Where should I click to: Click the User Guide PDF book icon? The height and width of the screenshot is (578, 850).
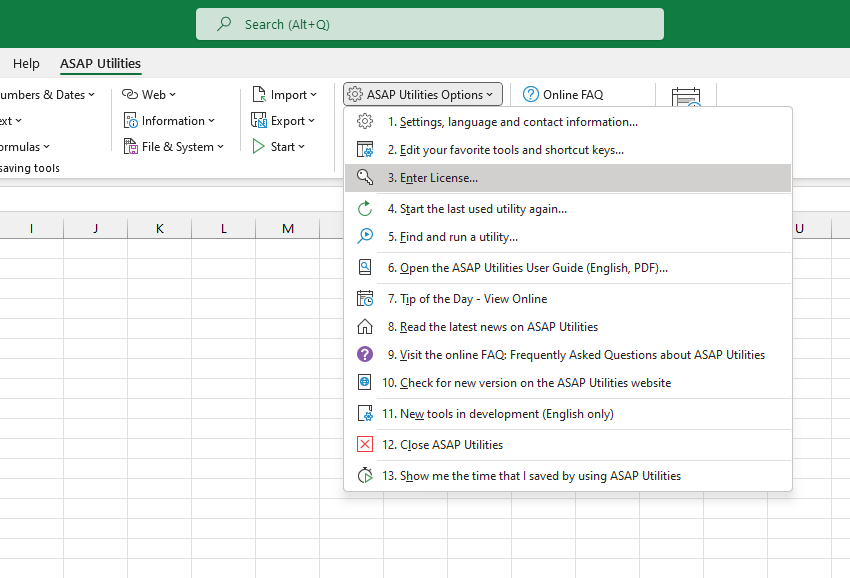(365, 267)
